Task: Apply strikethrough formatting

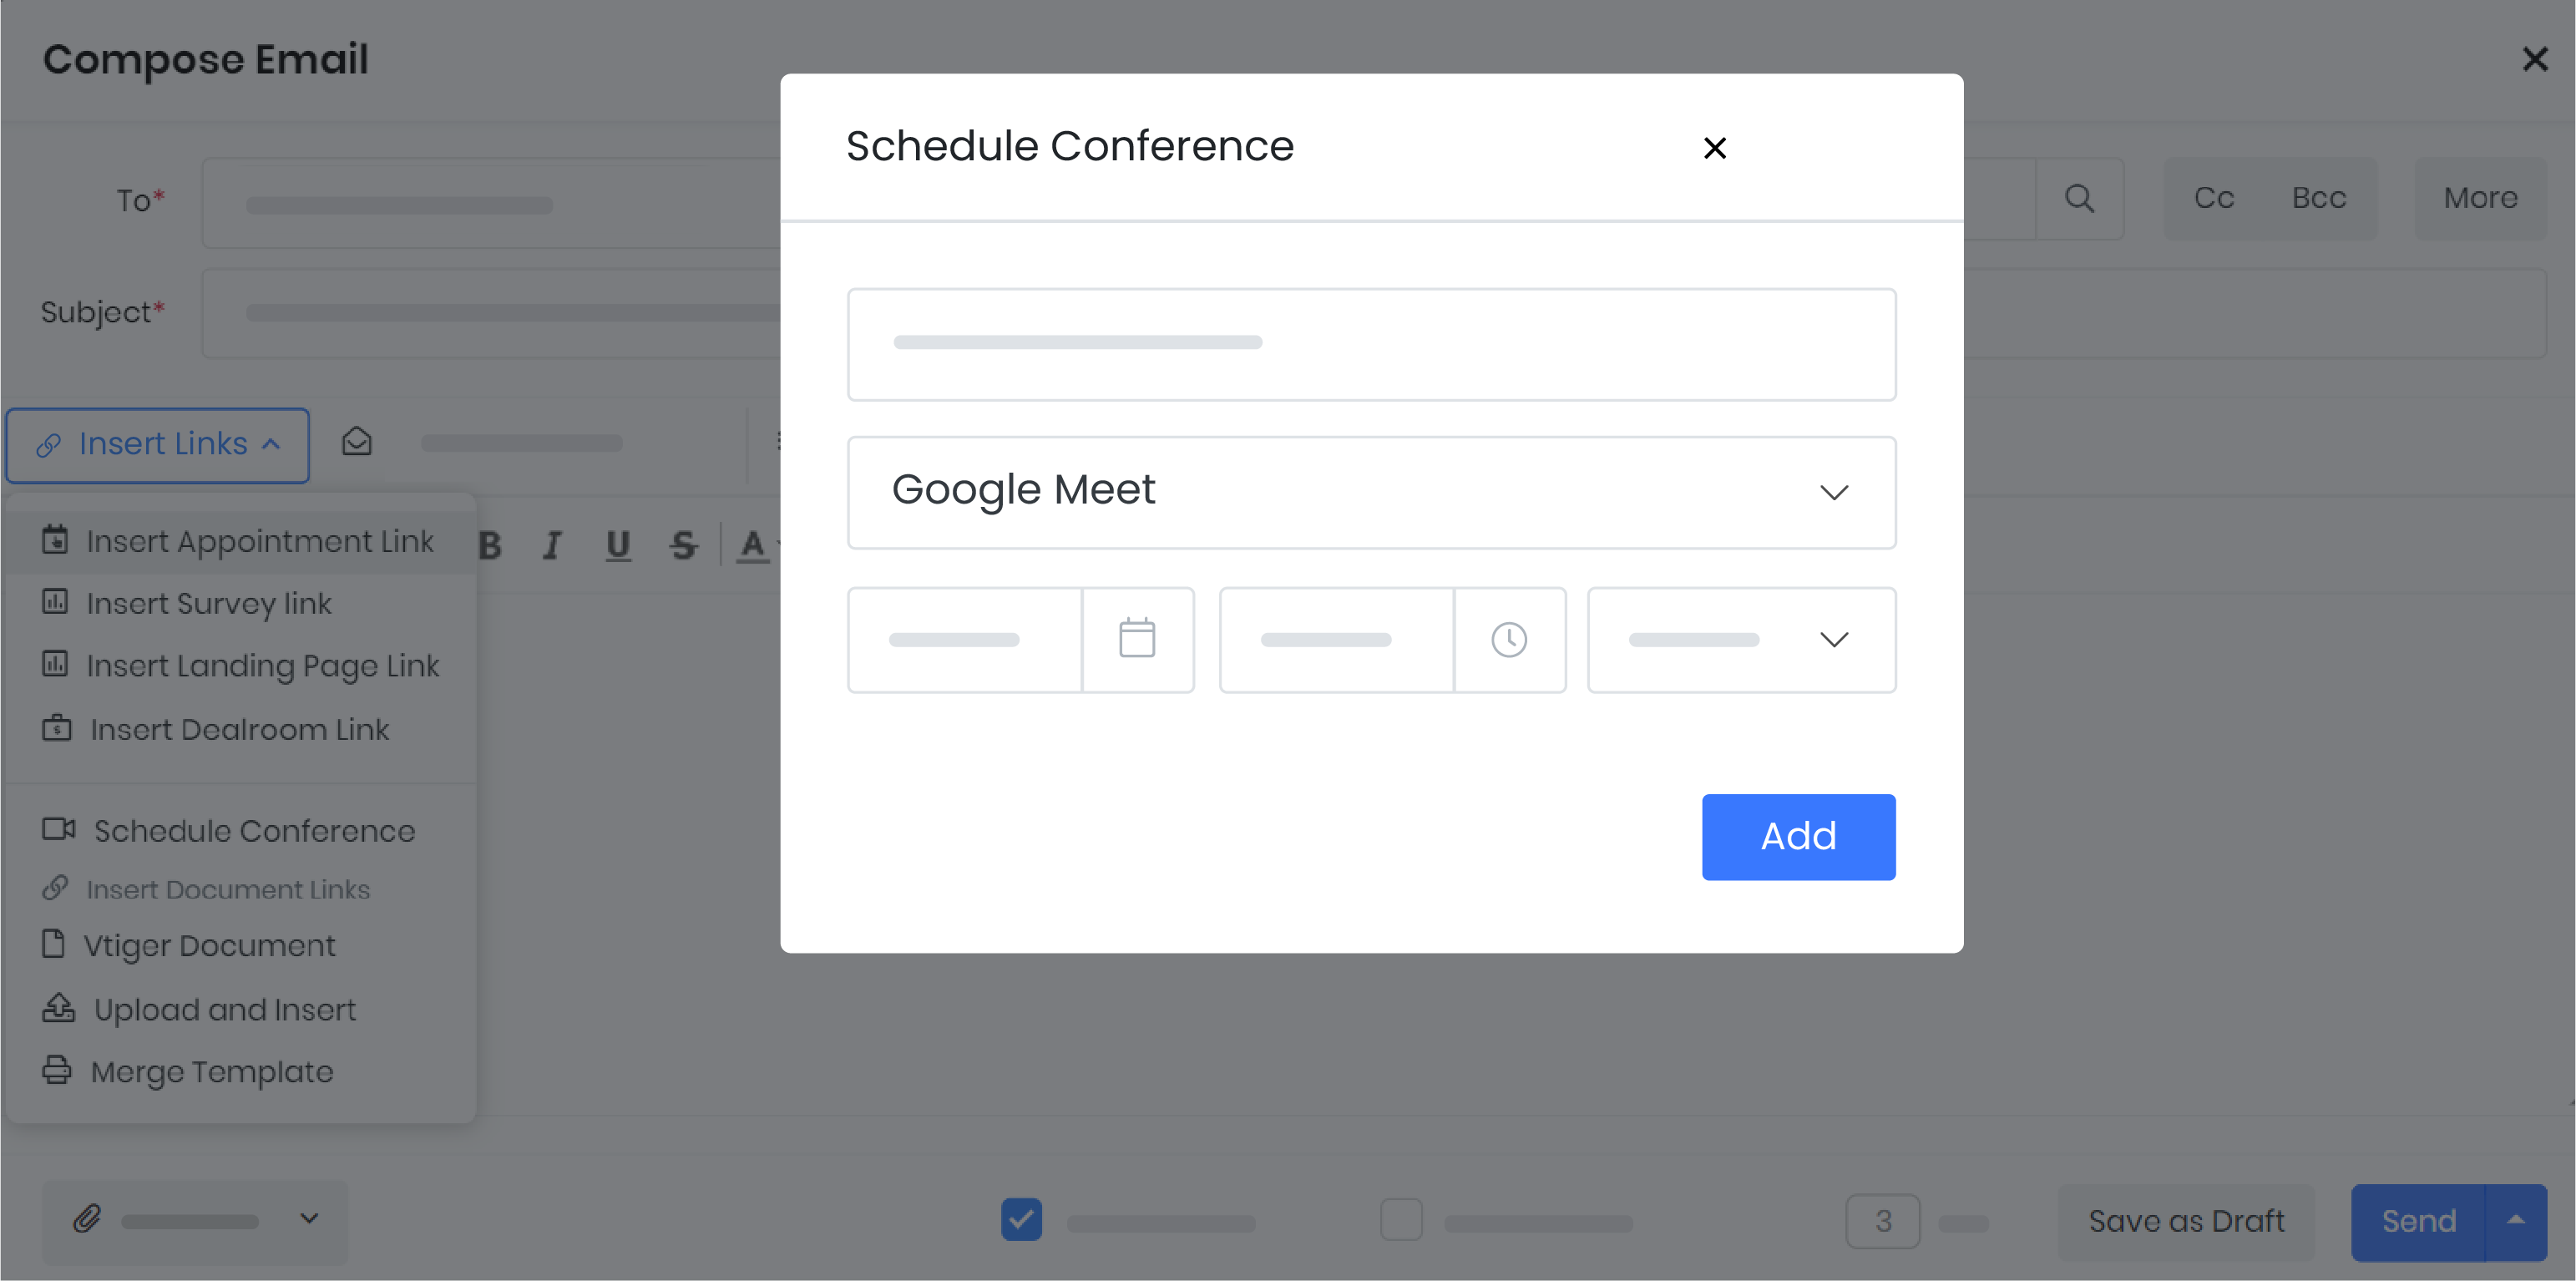Action: (x=684, y=545)
